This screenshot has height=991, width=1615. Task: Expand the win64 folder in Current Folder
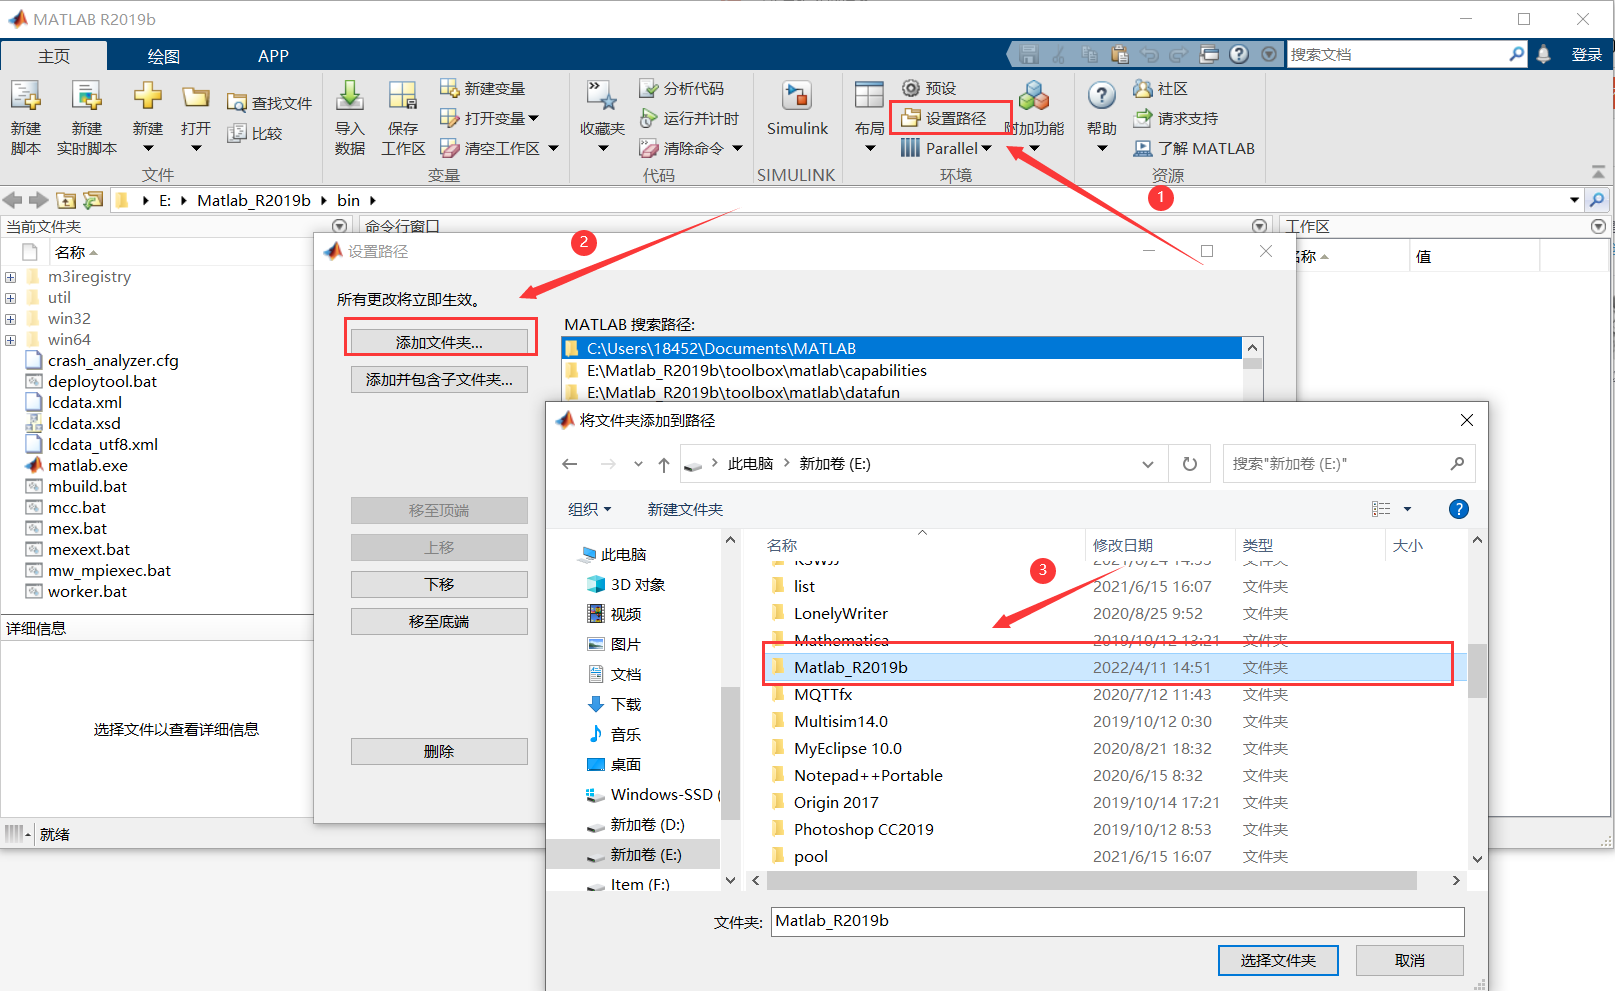click(10, 339)
